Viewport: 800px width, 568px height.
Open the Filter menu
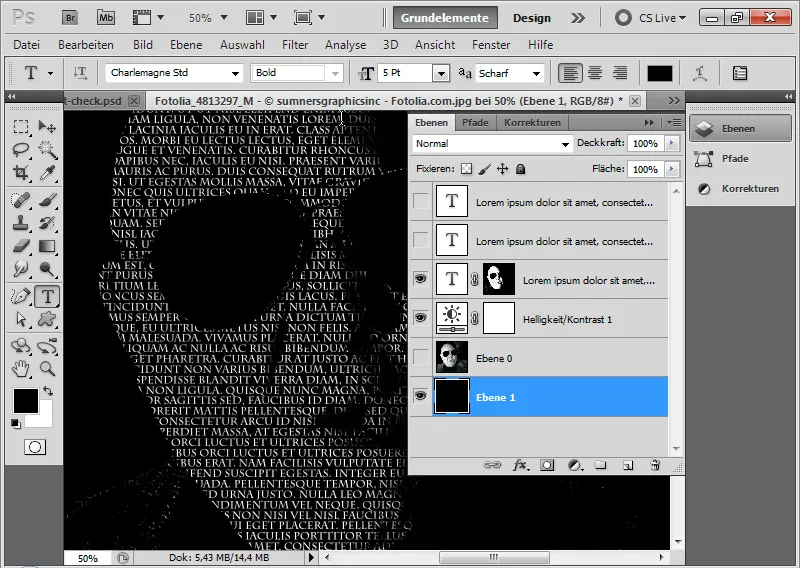pyautogui.click(x=295, y=45)
